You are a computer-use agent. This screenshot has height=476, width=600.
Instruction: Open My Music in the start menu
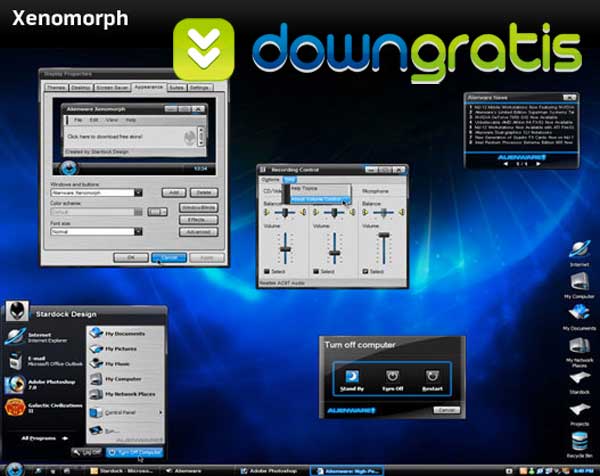click(125, 364)
